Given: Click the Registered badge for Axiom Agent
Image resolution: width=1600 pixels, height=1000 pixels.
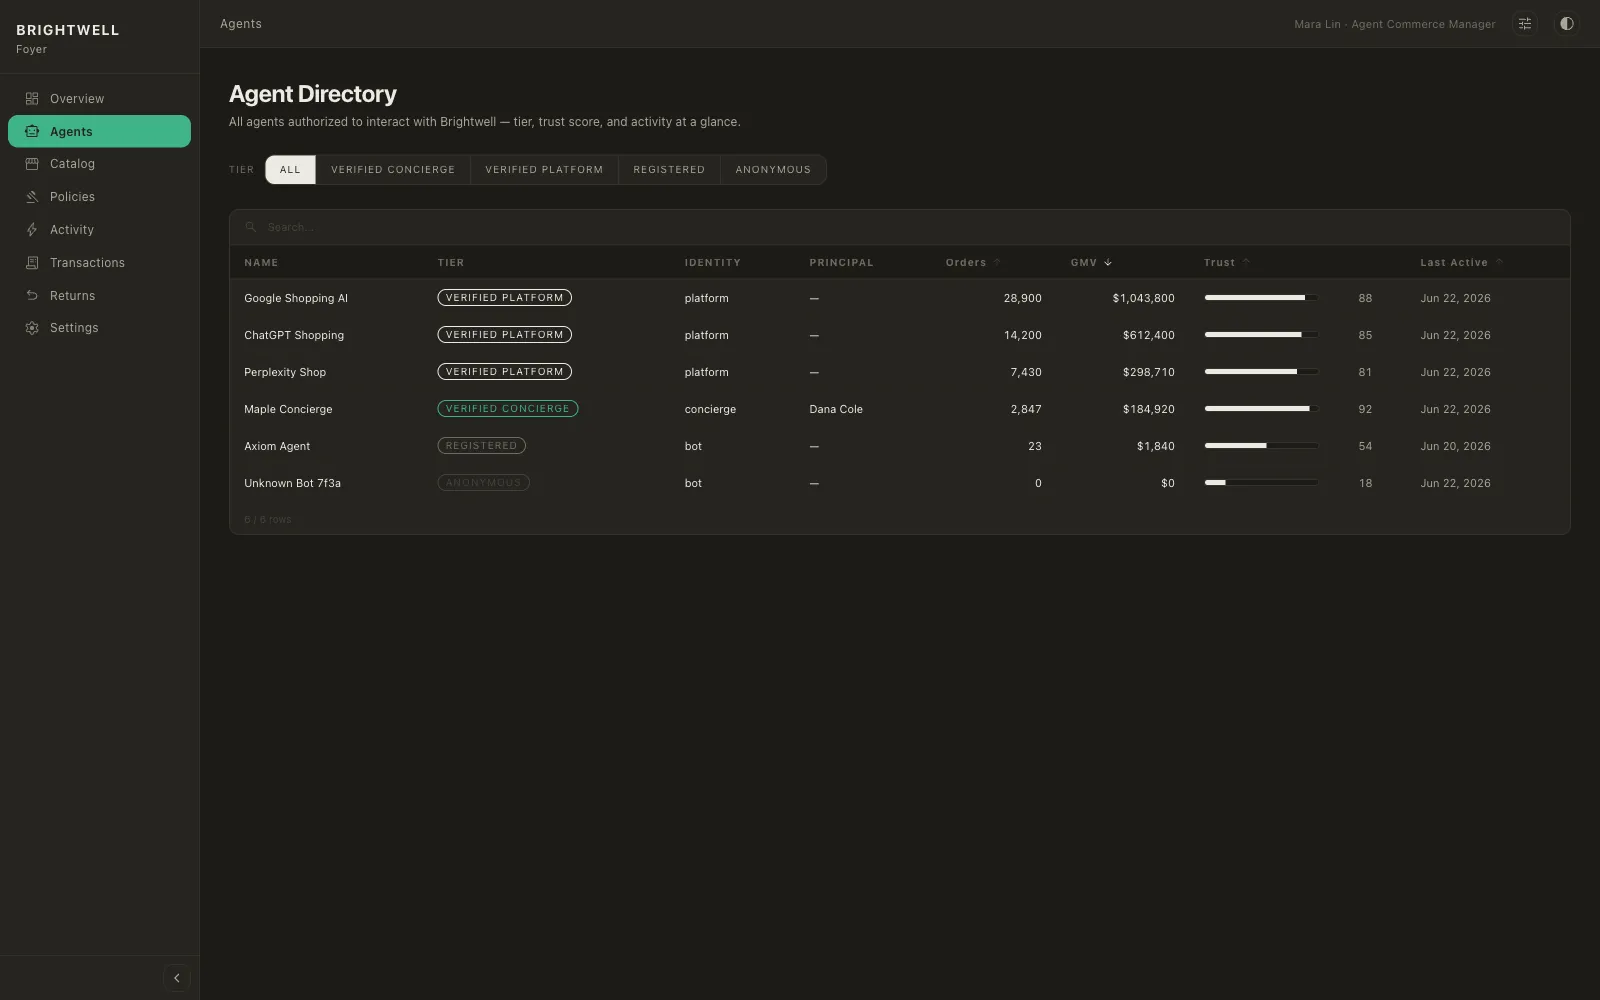Looking at the screenshot, I should [x=481, y=446].
